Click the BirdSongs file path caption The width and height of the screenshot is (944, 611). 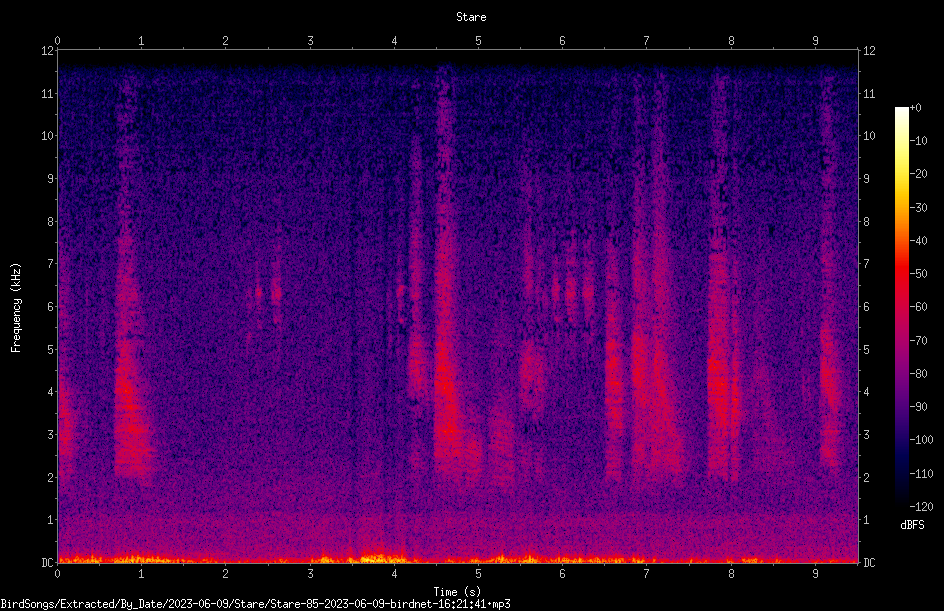(255, 604)
